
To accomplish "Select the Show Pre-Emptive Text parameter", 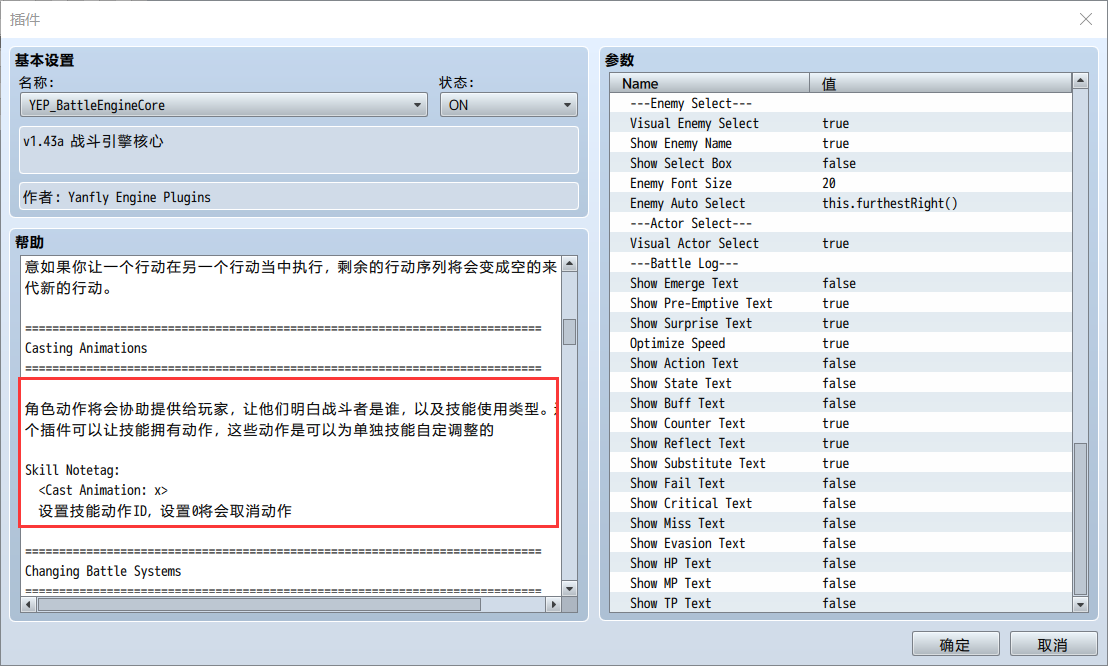I will [x=841, y=303].
